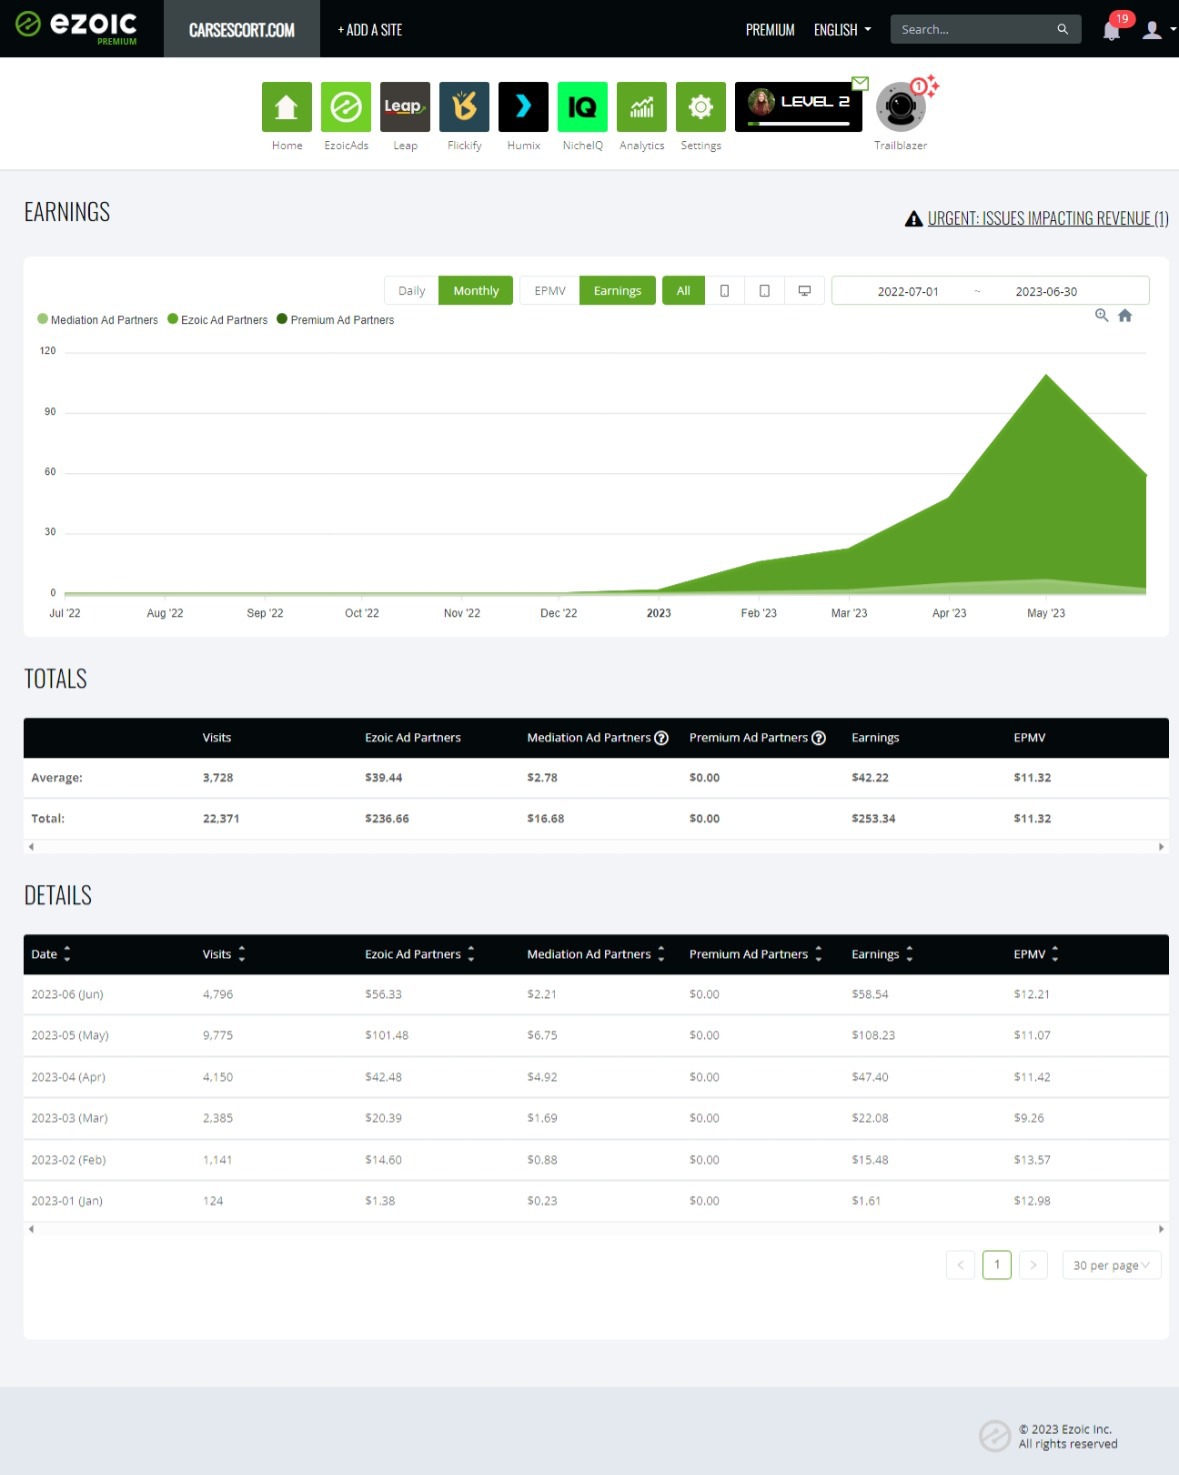
Task: Launch the Leap tool icon
Action: 405,106
